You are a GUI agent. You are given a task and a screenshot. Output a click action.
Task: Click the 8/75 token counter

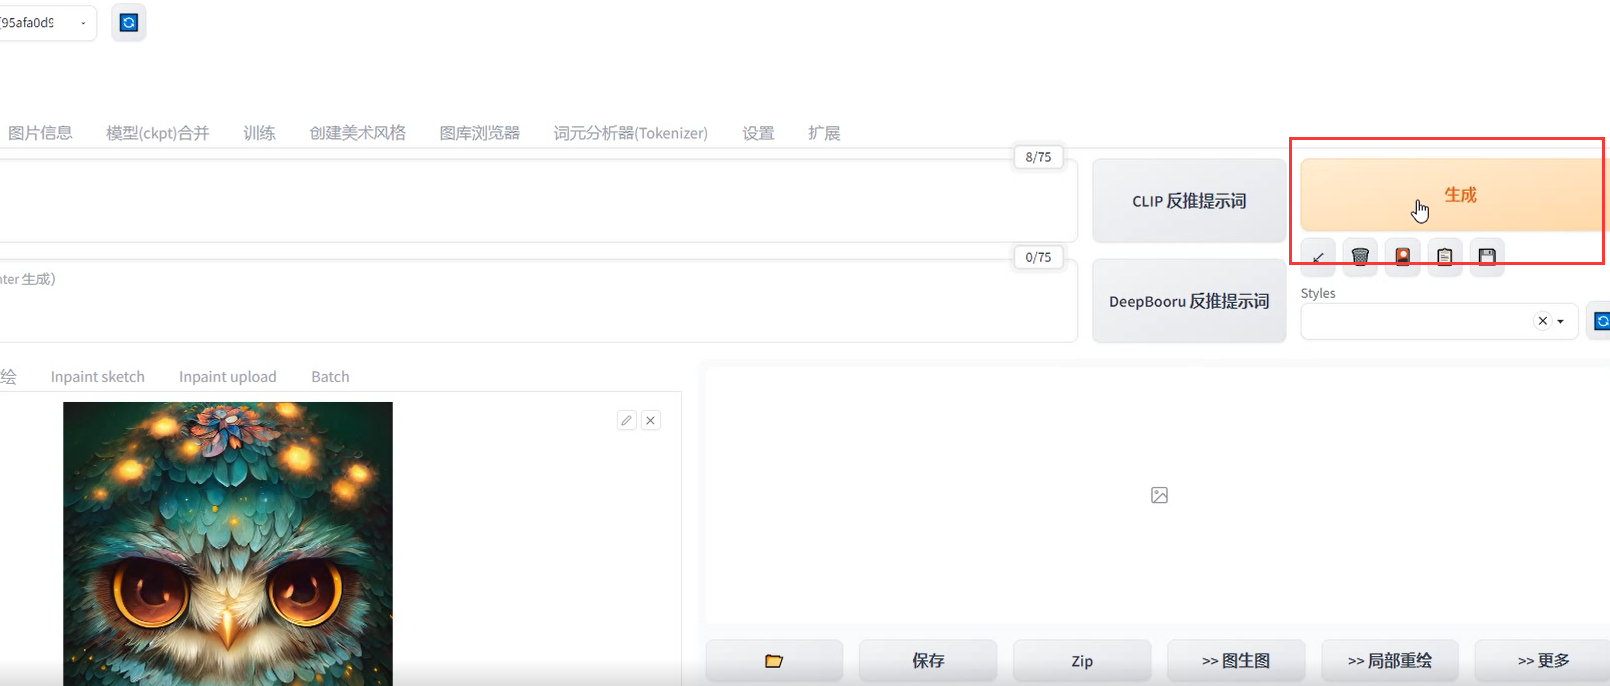1038,157
